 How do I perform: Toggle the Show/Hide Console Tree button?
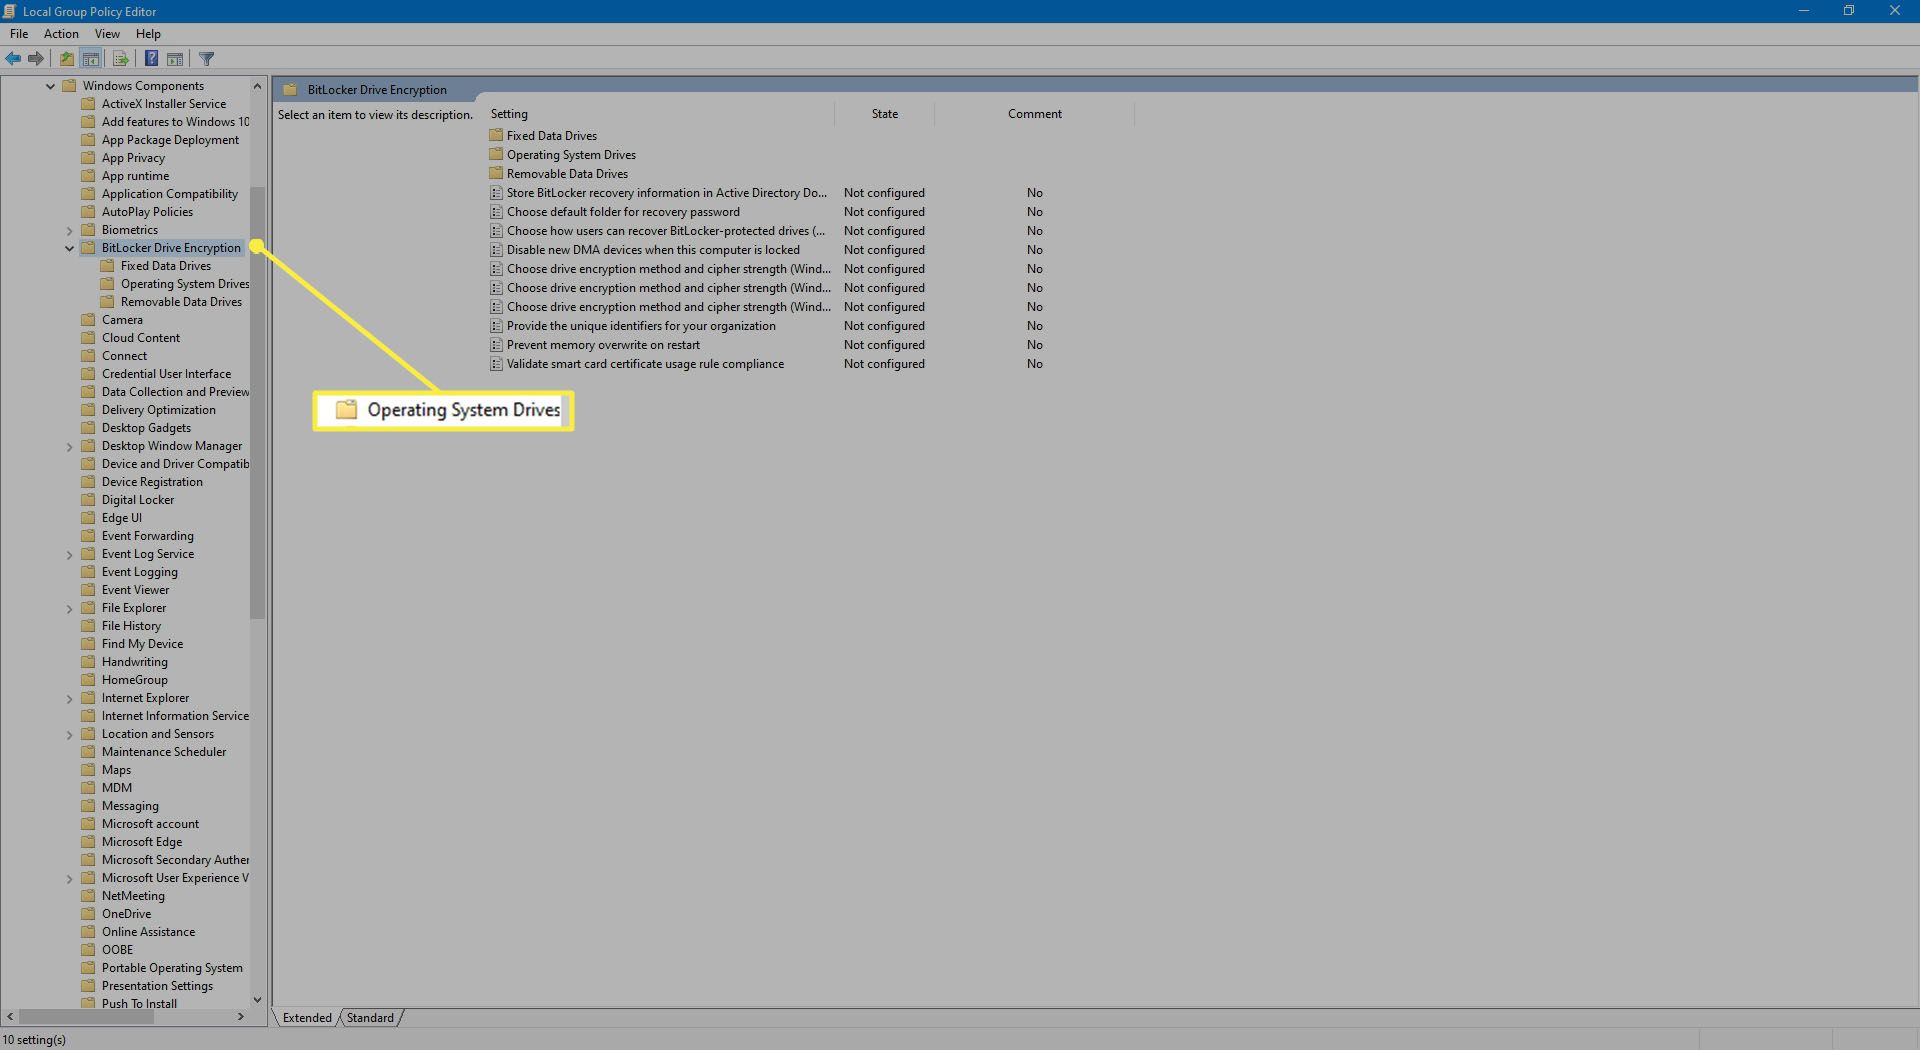[x=91, y=59]
